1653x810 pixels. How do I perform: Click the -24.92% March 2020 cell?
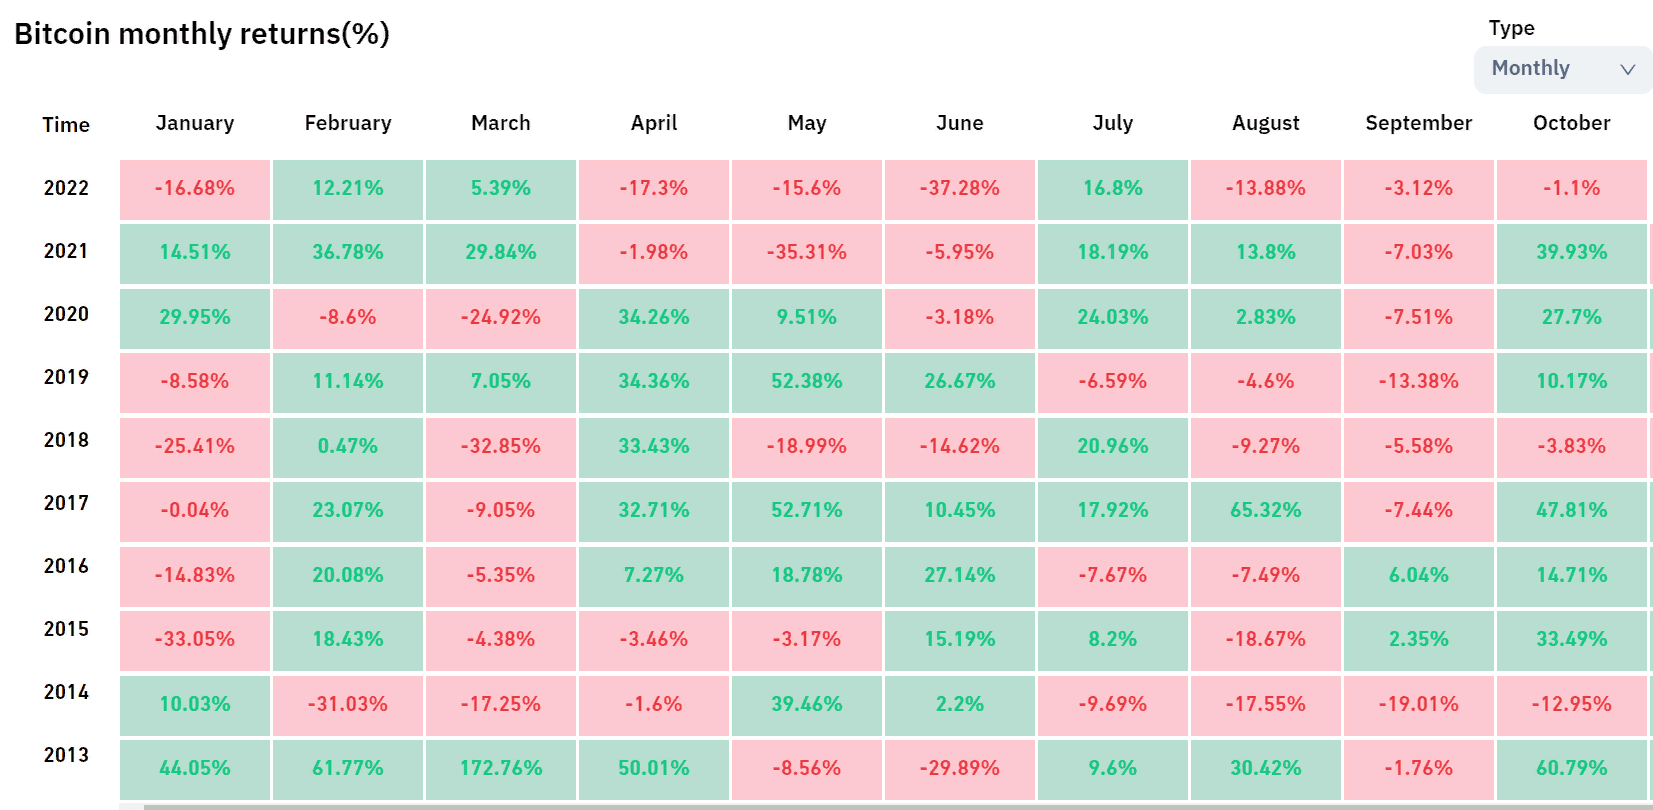point(501,318)
